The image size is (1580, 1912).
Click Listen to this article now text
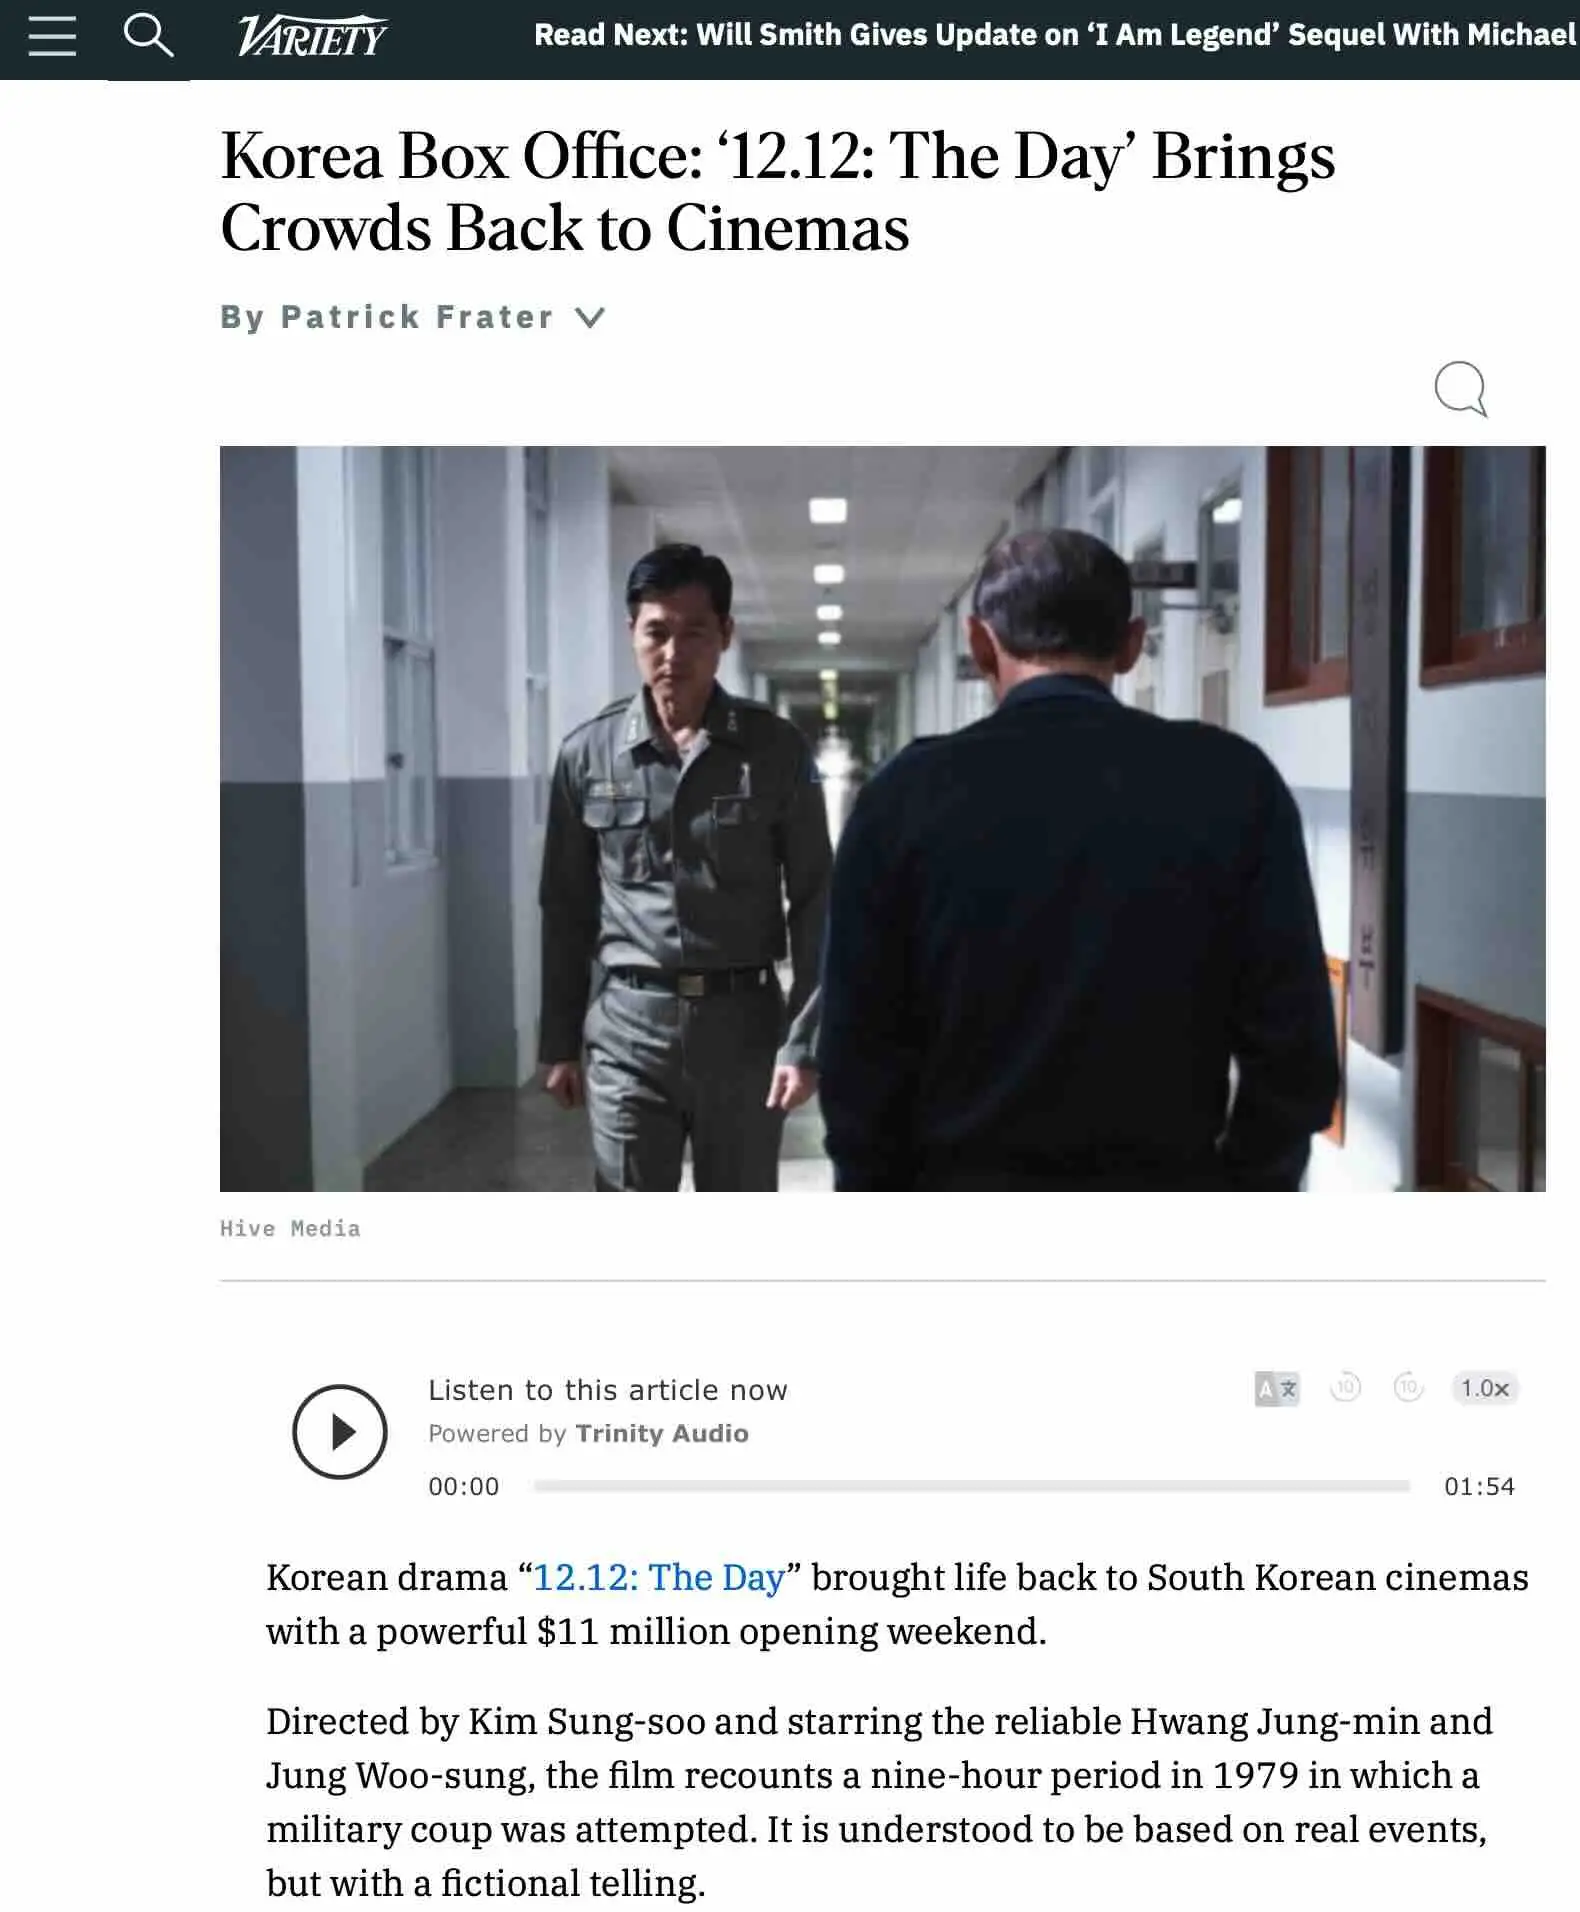(608, 1390)
